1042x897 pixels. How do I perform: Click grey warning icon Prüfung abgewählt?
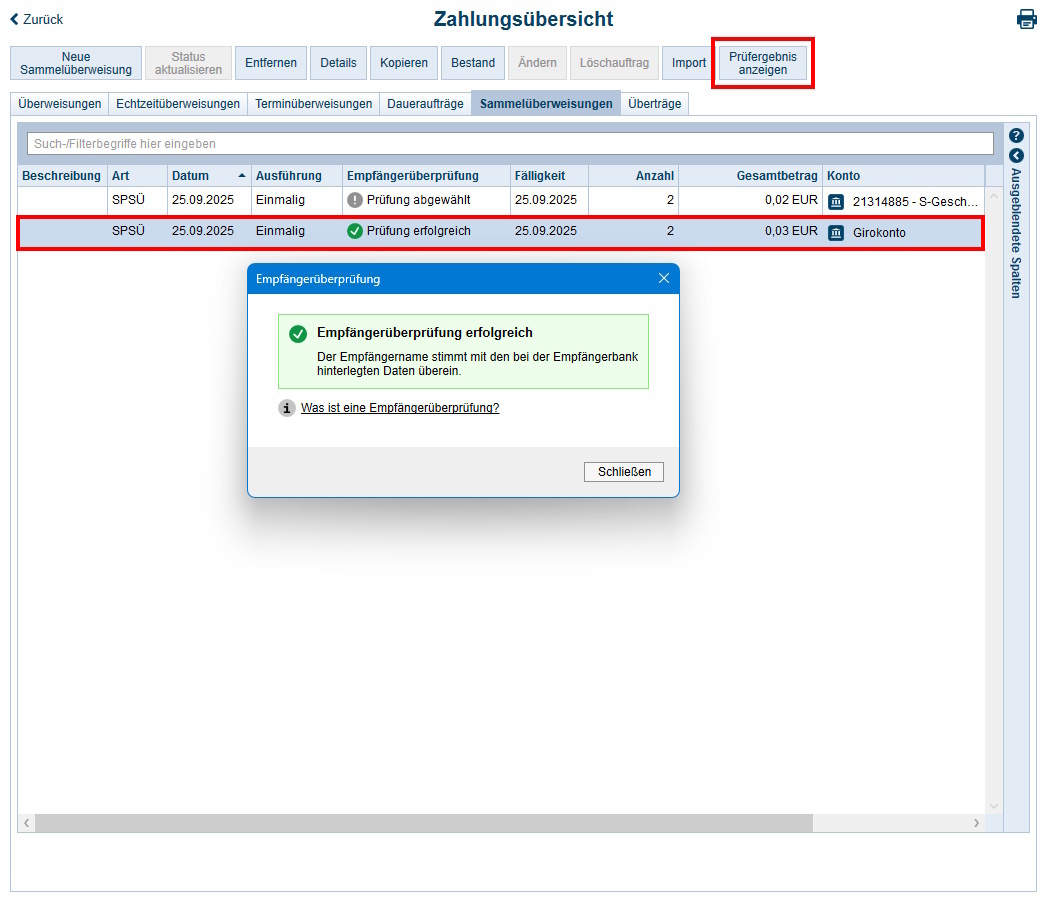click(x=354, y=200)
